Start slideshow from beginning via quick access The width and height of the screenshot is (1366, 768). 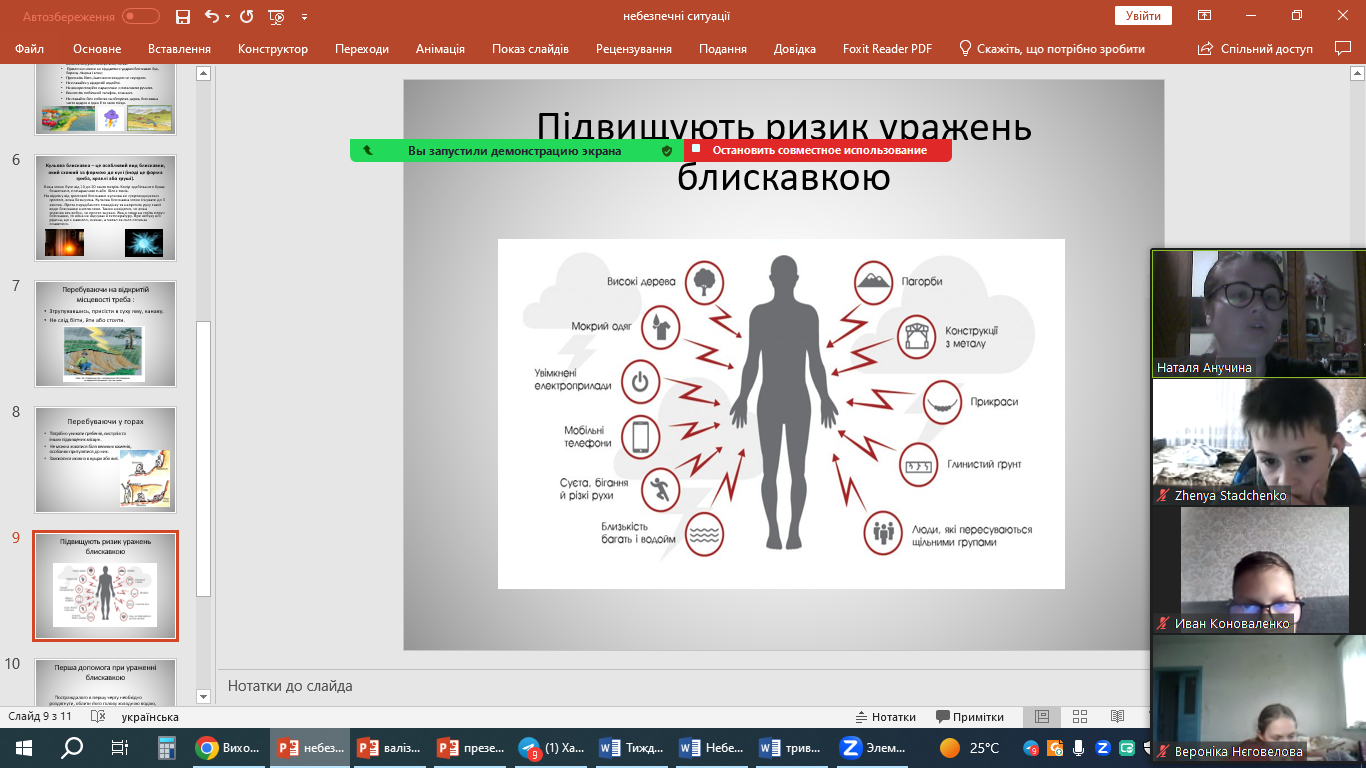click(x=277, y=17)
